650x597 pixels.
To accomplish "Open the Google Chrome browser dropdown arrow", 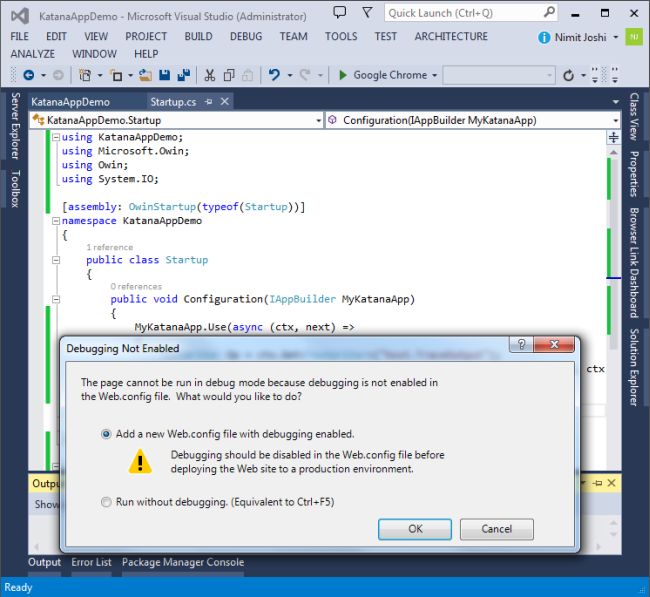I will (434, 75).
